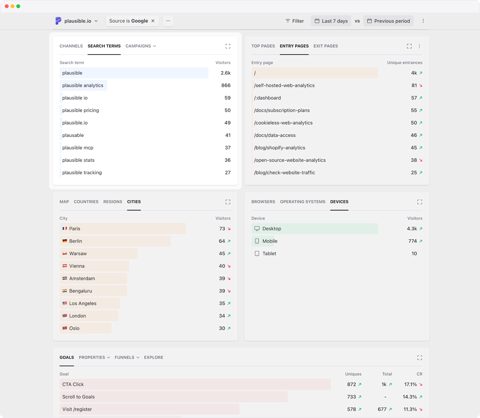Viewport: 480px width, 418px height.
Task: Open the entry pages panel three-dot menu
Action: click(419, 46)
